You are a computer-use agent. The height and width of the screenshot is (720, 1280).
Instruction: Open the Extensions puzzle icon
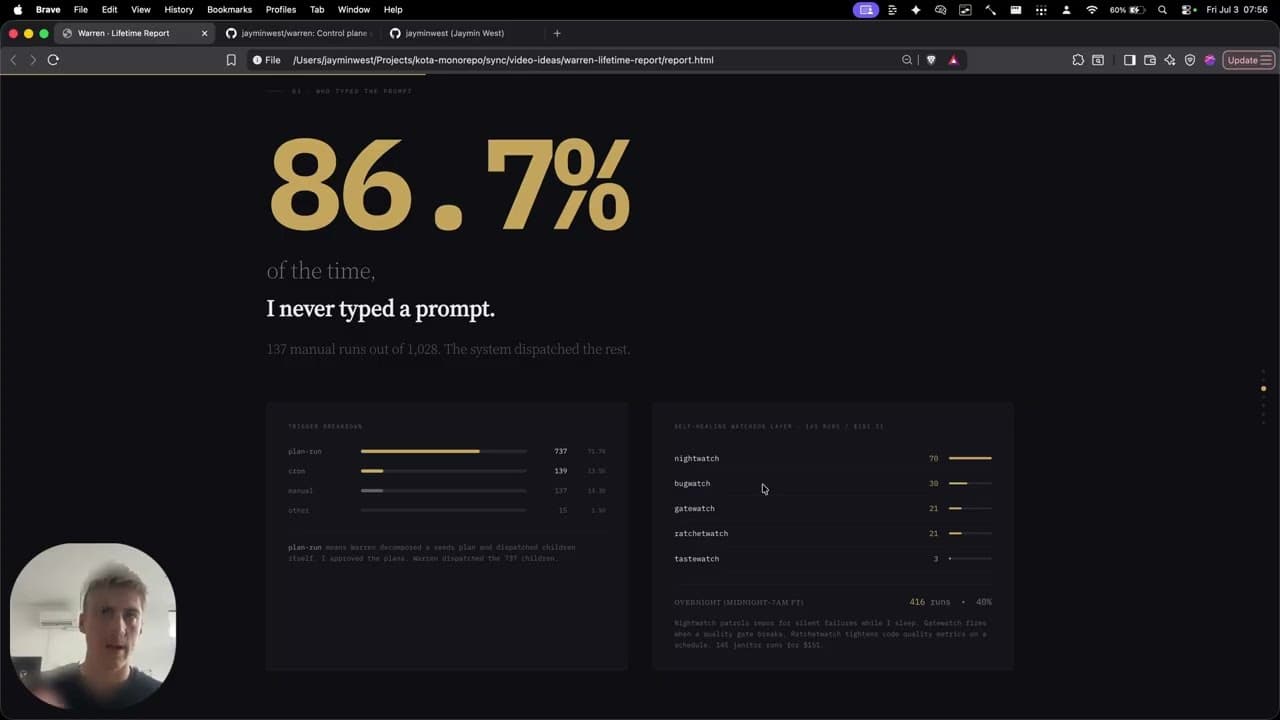tap(1078, 60)
